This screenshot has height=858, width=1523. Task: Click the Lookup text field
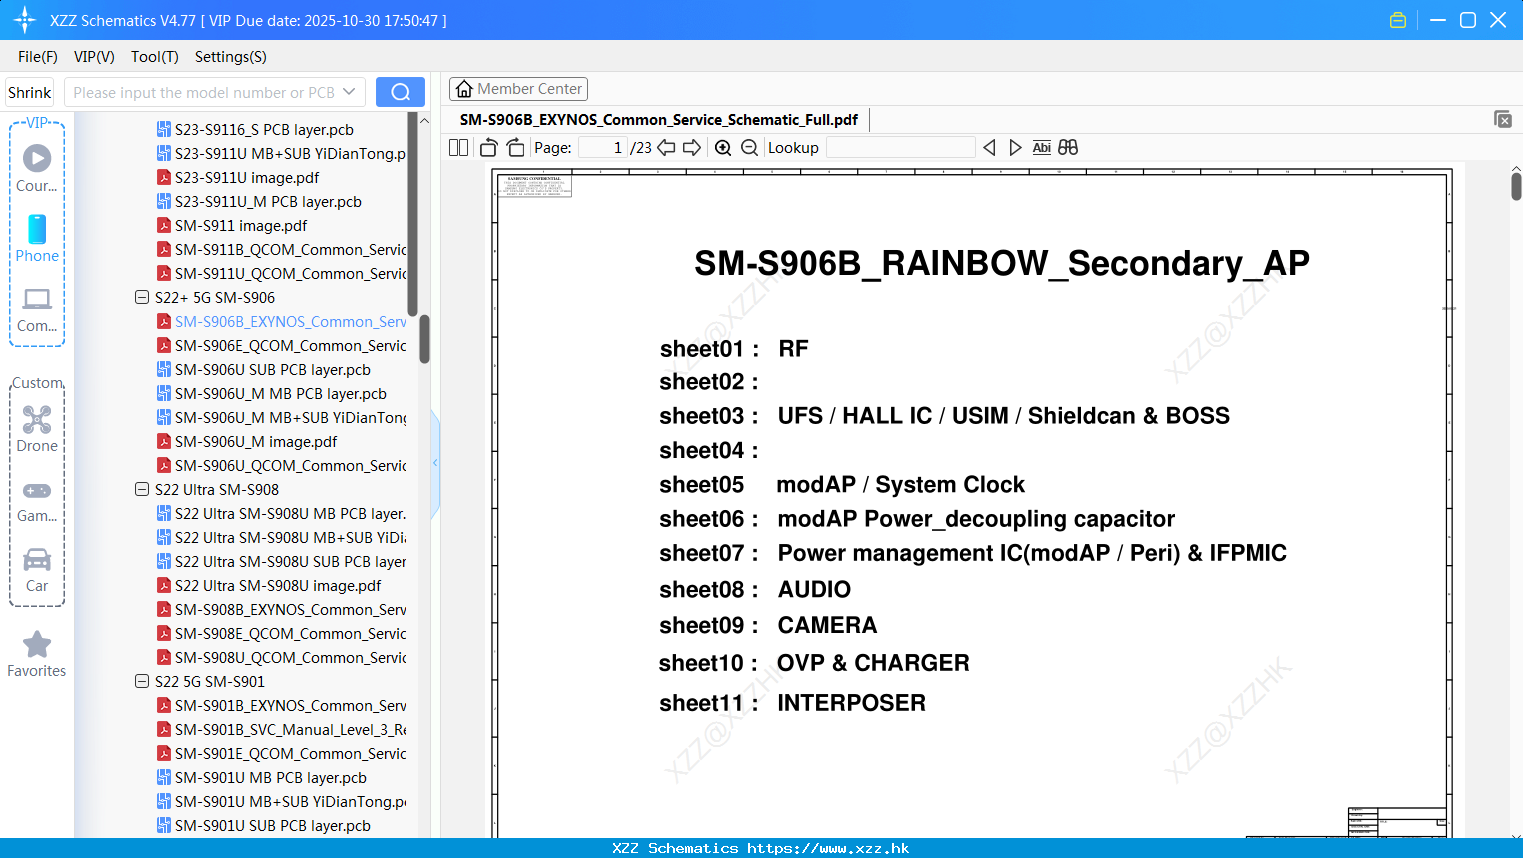click(900, 147)
